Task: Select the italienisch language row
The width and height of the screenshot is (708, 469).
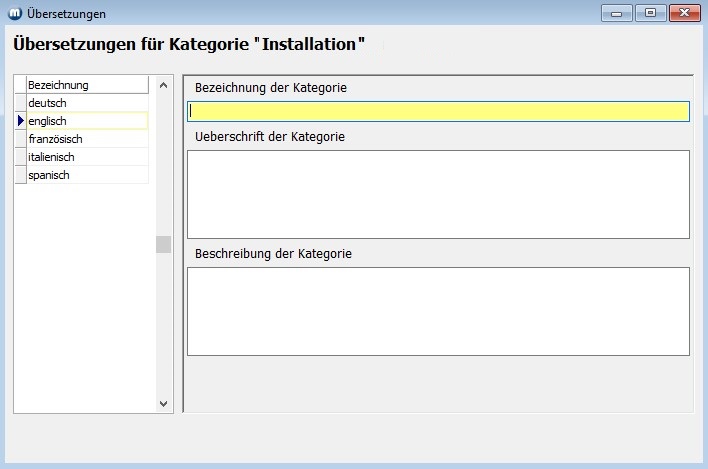Action: point(87,157)
